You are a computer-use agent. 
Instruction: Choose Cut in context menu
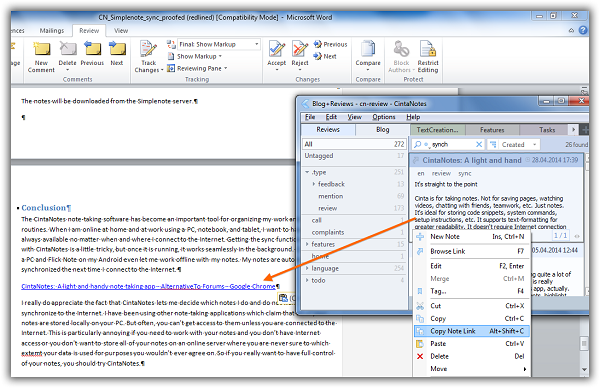point(471,306)
